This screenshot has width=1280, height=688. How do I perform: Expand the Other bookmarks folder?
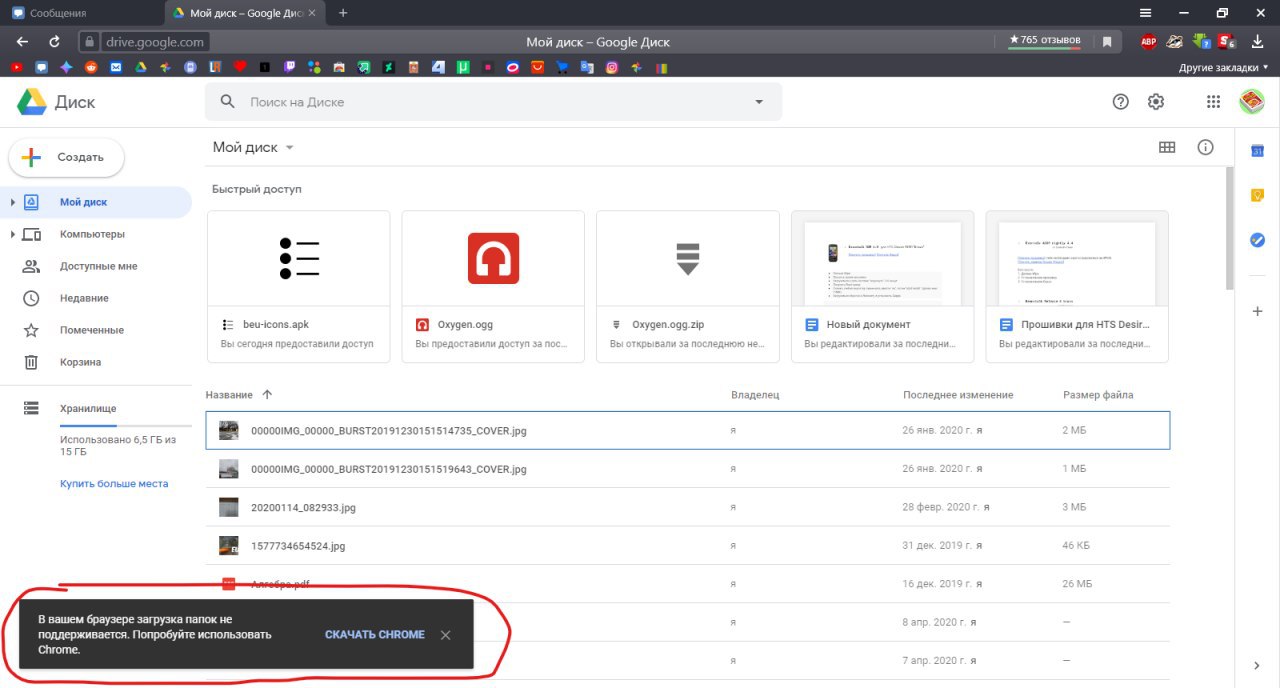pyautogui.click(x=1224, y=67)
